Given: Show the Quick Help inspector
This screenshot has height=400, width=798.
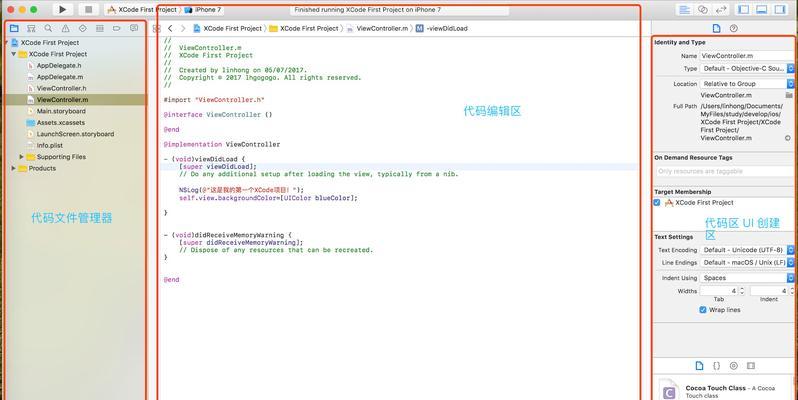Looking at the screenshot, I should tap(733, 28).
